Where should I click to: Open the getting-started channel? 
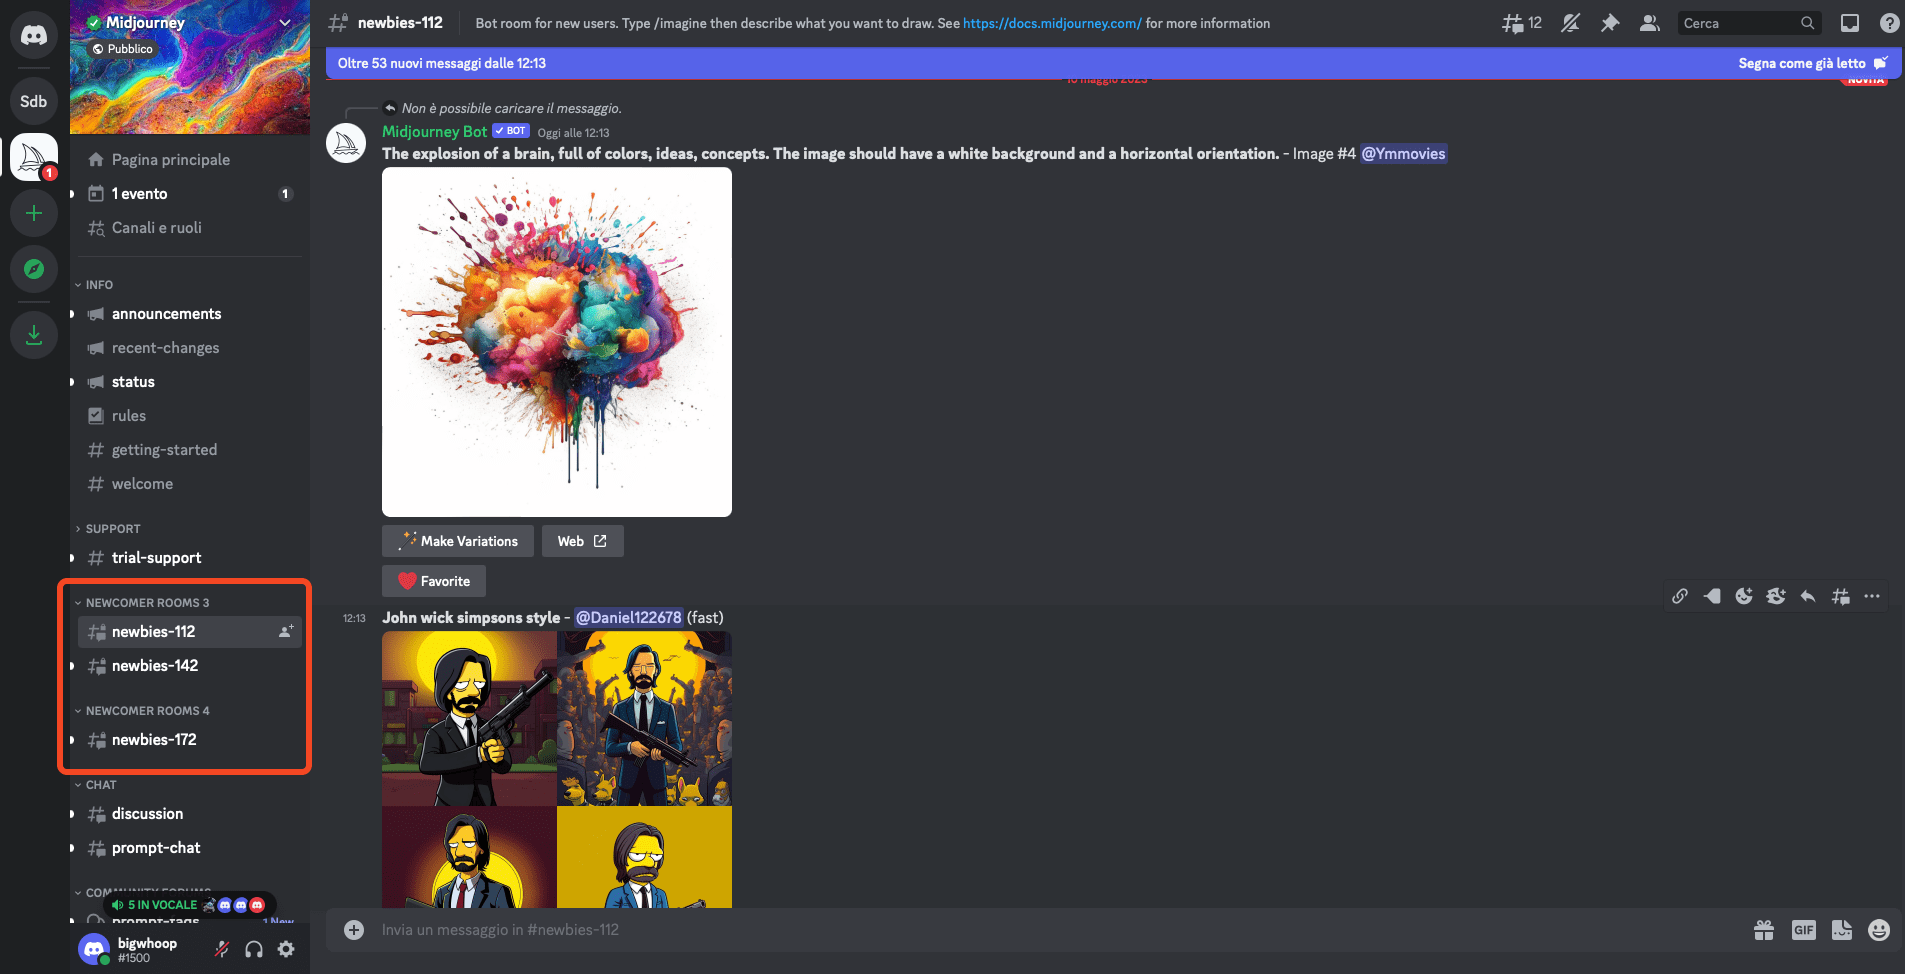pos(189,450)
